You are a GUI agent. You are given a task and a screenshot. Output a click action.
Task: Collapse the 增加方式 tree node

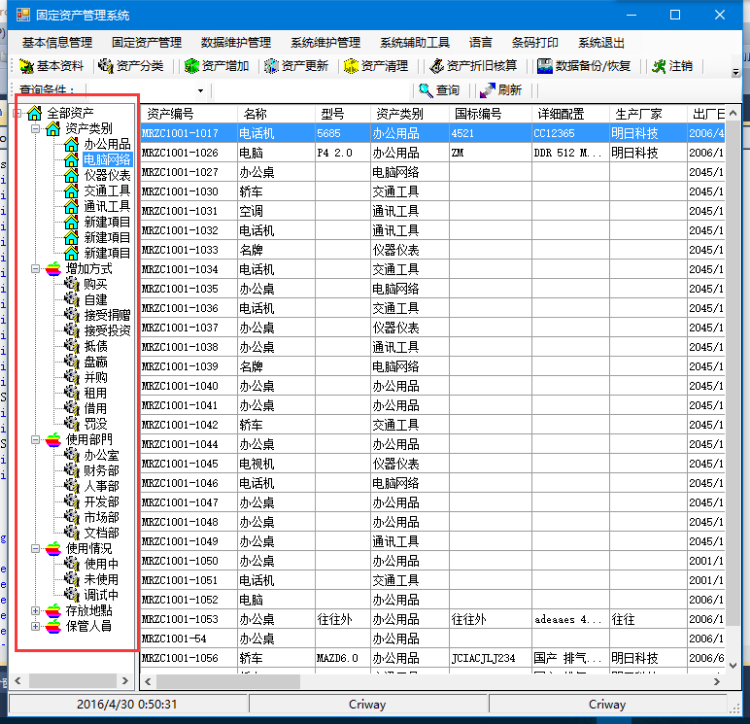[37, 269]
